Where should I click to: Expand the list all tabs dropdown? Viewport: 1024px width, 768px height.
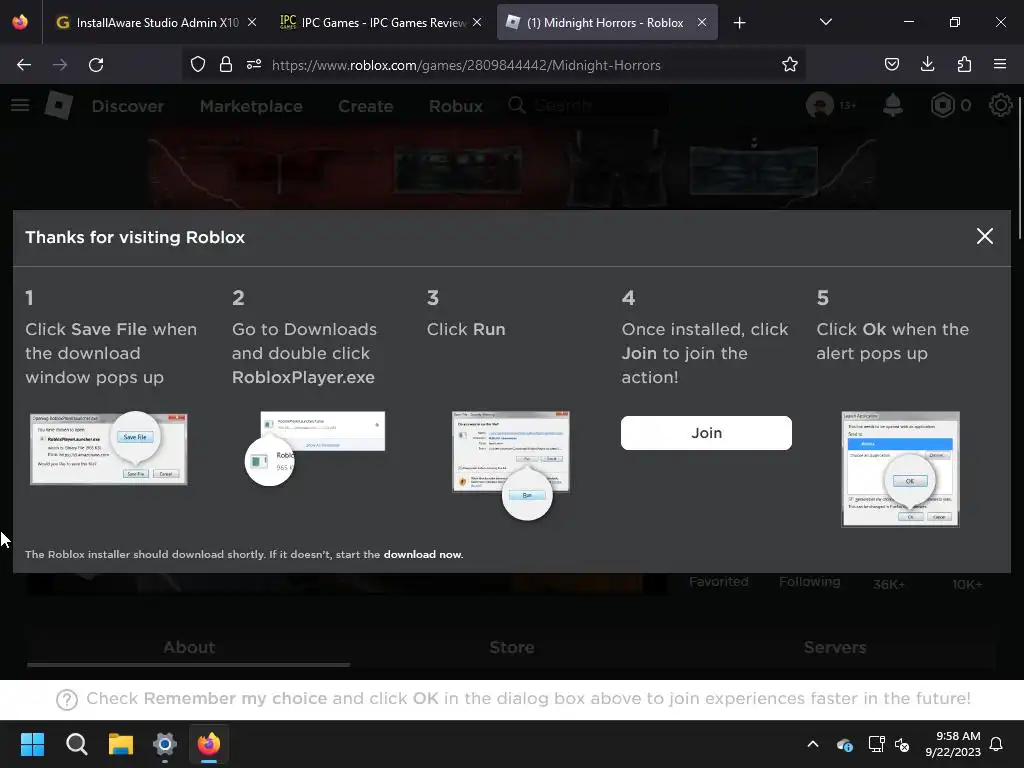[x=825, y=23]
